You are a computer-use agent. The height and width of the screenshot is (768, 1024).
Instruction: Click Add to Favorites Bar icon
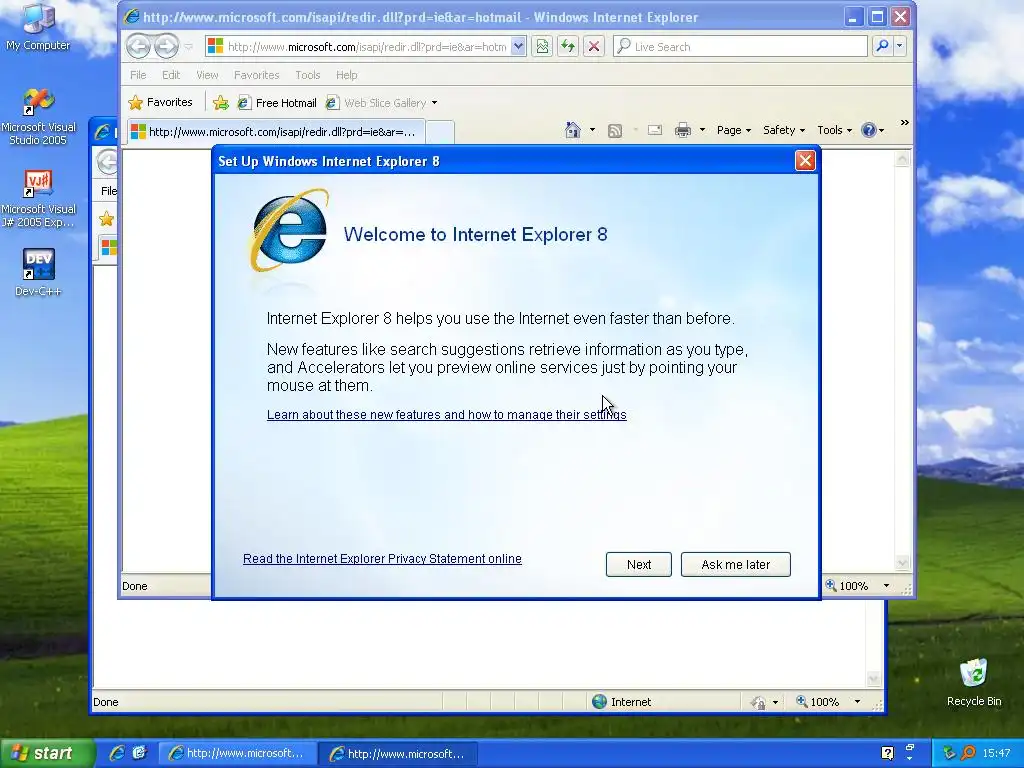221,103
